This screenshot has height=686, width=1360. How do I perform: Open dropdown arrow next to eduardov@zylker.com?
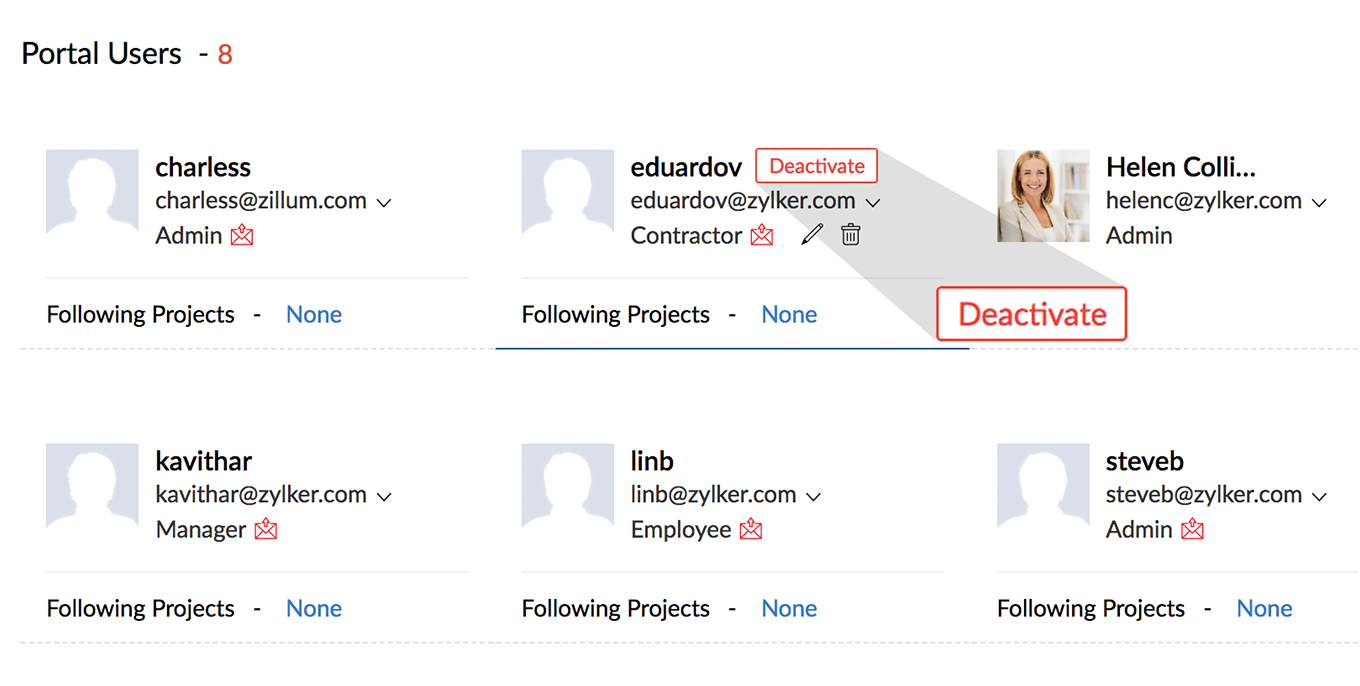coord(872,203)
